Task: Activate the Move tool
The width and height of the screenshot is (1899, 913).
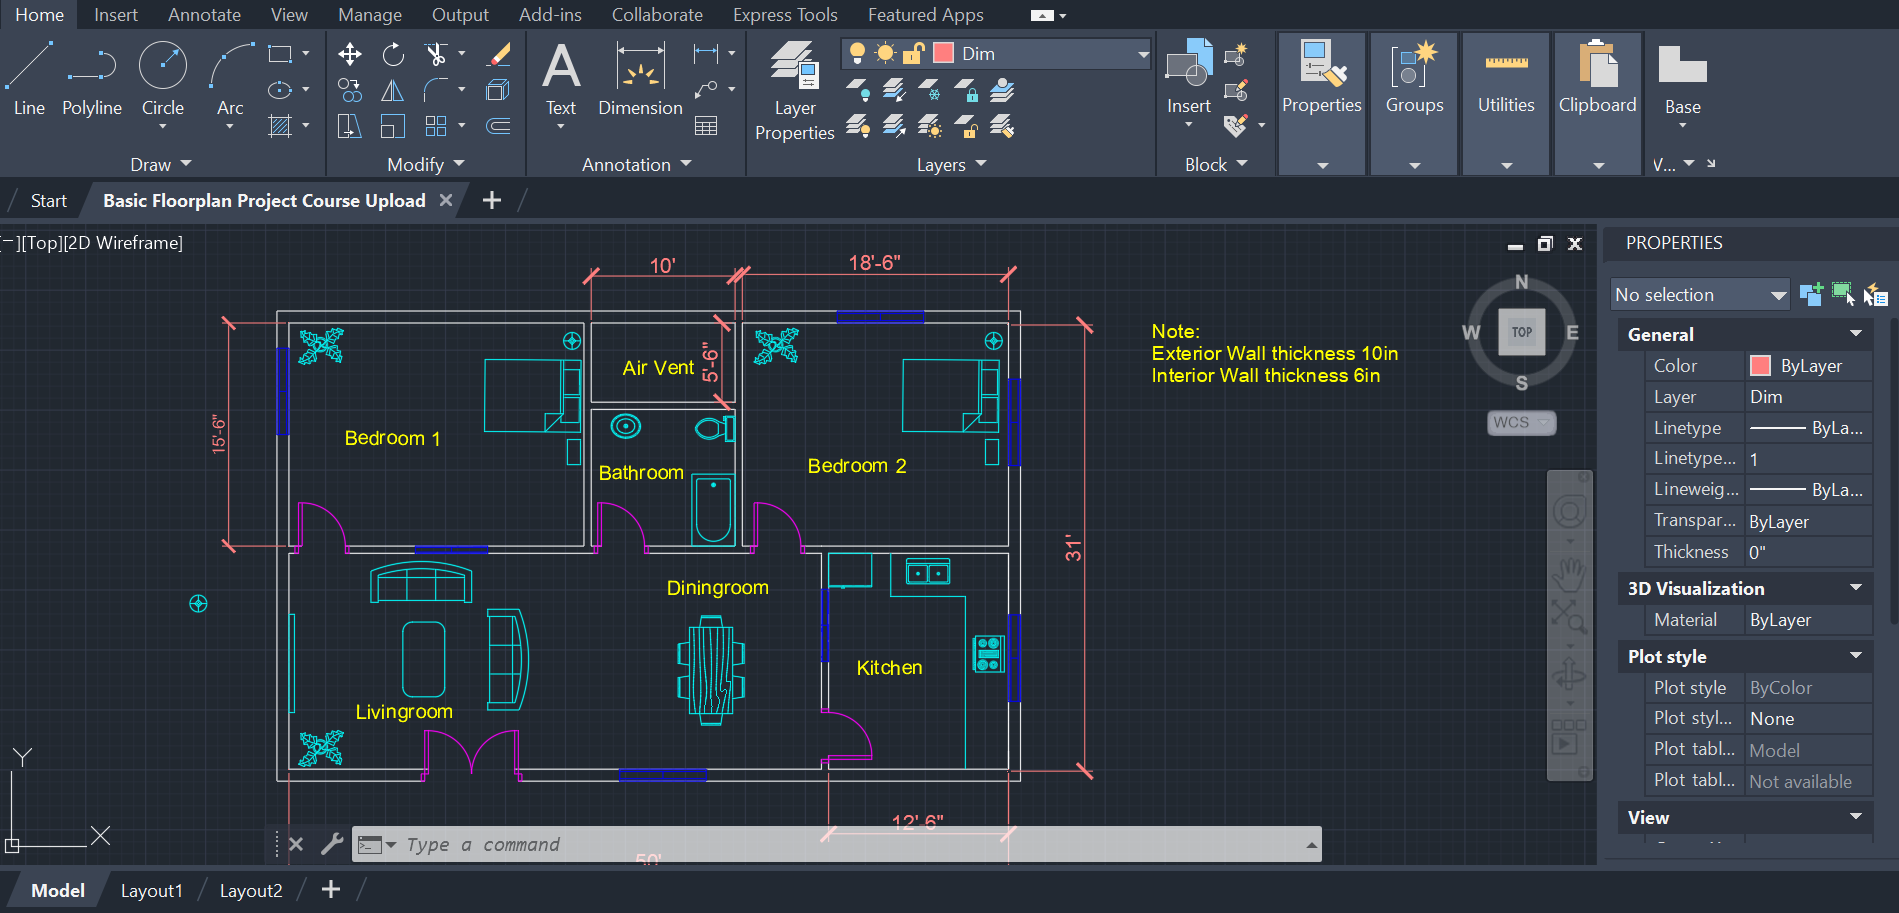Action: pos(350,54)
